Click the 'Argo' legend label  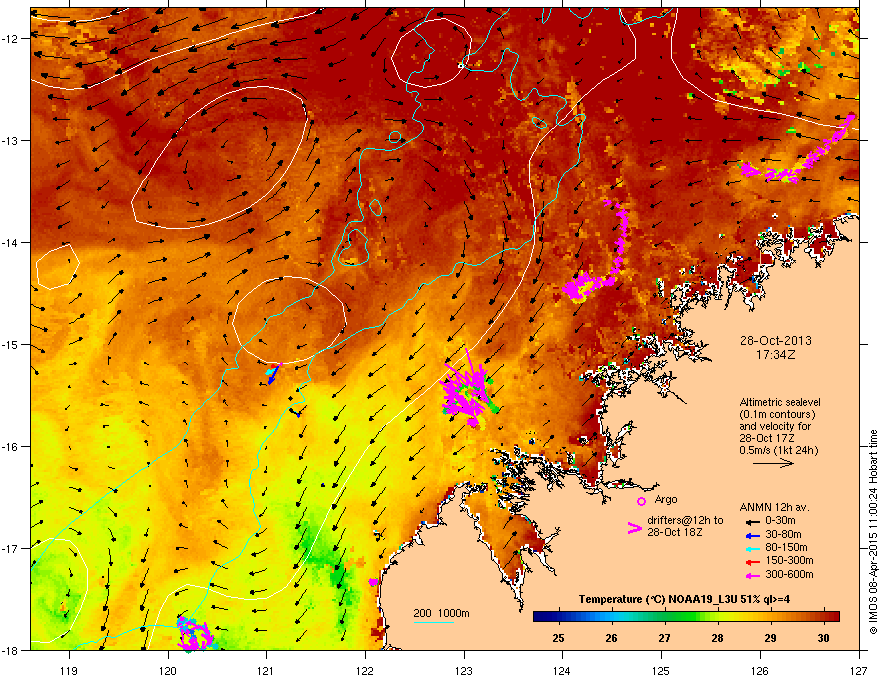pyautogui.click(x=666, y=499)
